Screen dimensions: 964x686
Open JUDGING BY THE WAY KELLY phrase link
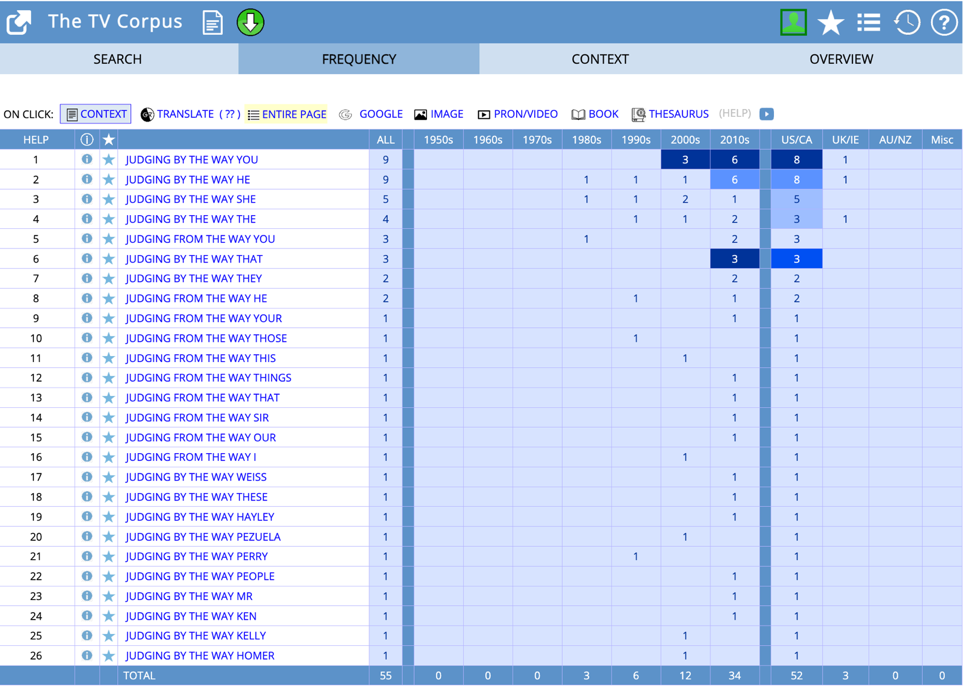[x=196, y=636]
